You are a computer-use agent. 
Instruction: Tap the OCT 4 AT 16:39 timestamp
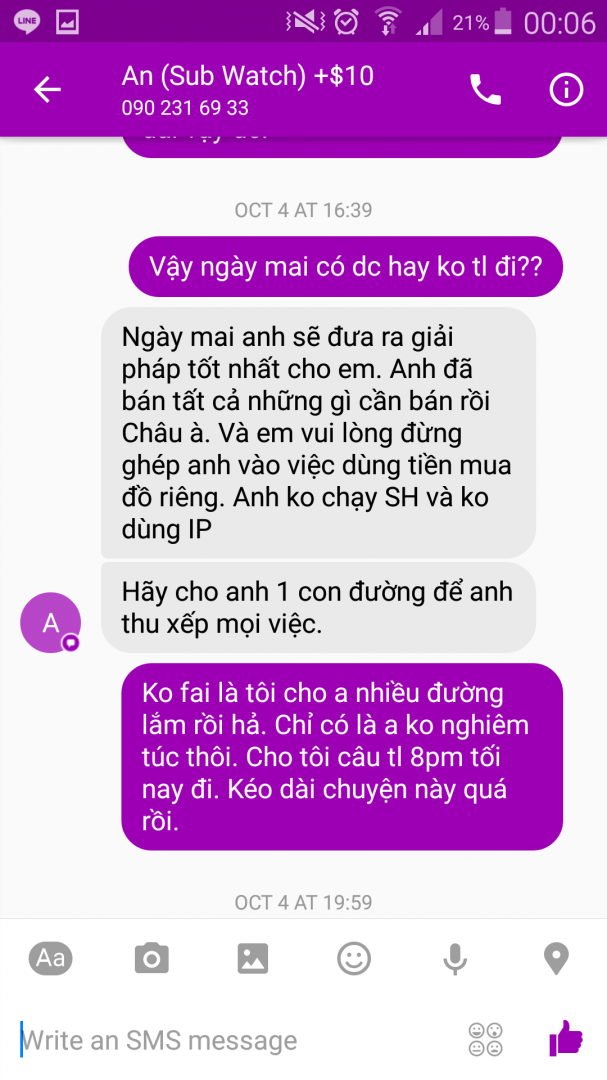point(303,209)
